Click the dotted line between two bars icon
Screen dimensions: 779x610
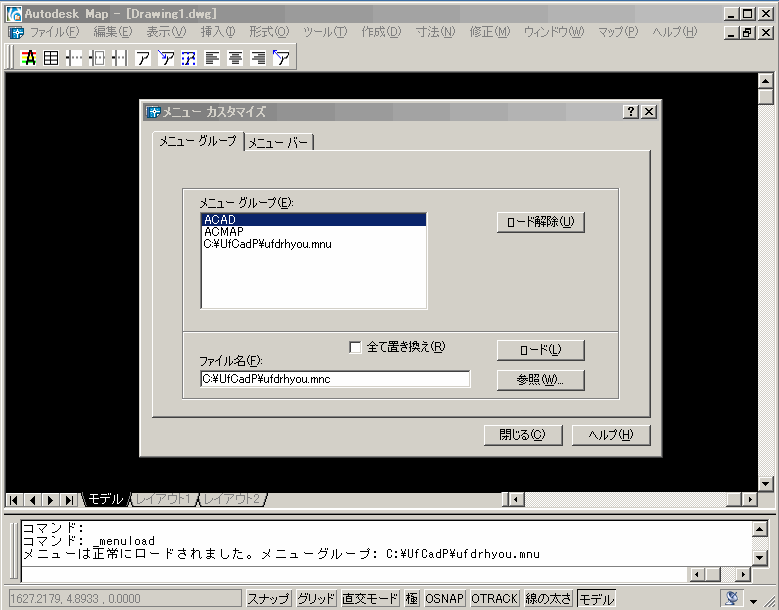tap(120, 58)
